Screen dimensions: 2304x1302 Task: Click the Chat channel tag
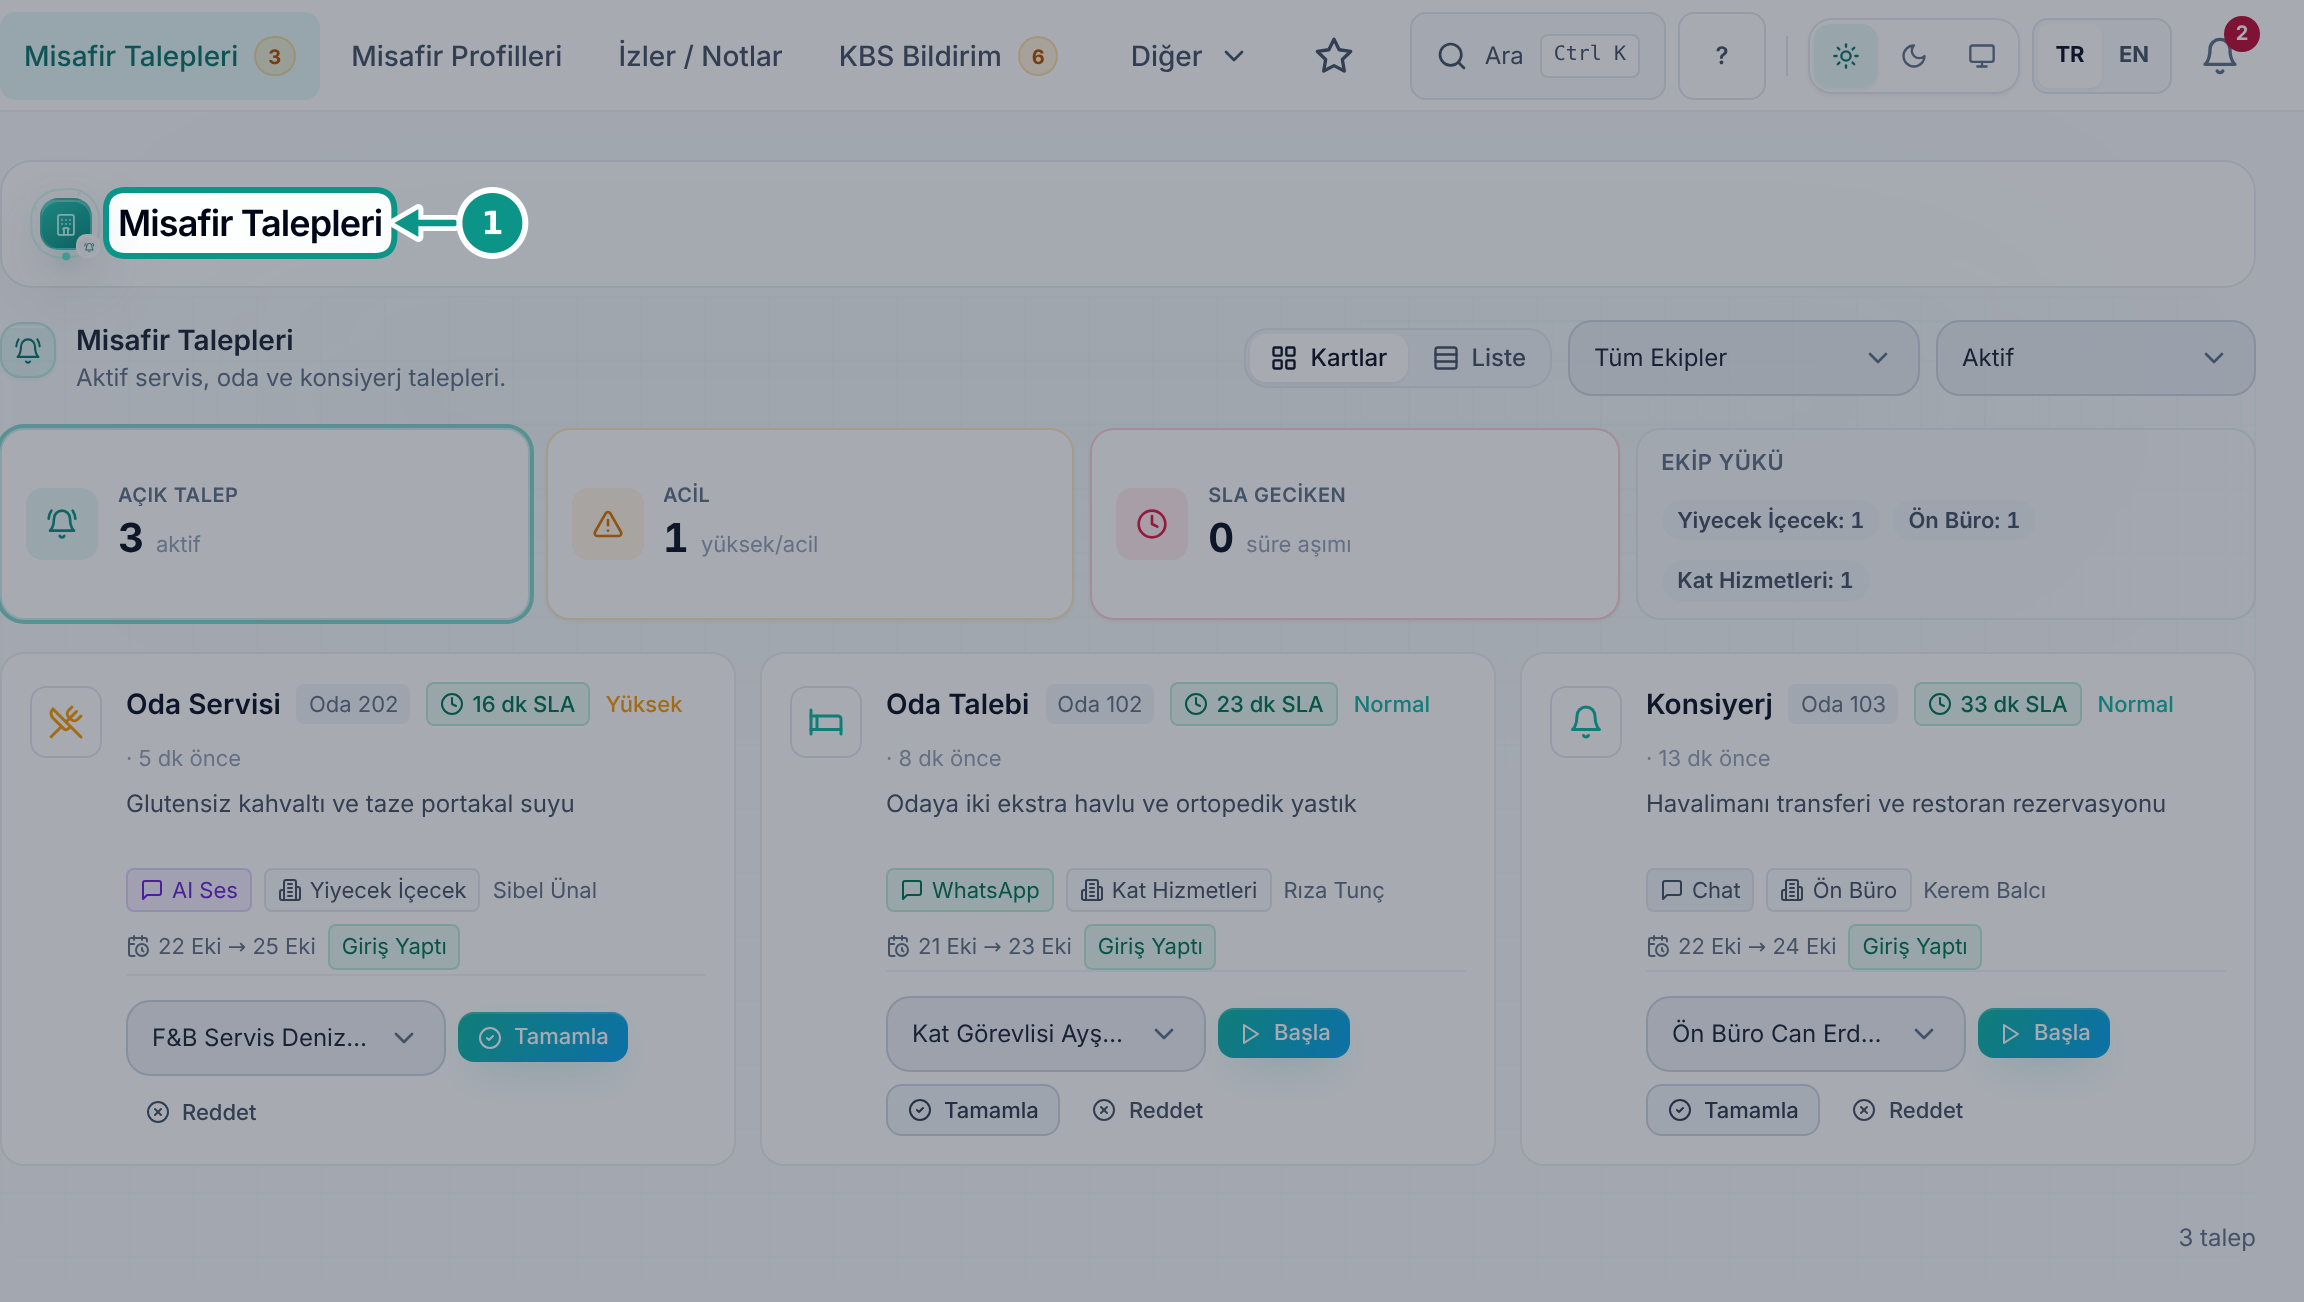(1700, 890)
